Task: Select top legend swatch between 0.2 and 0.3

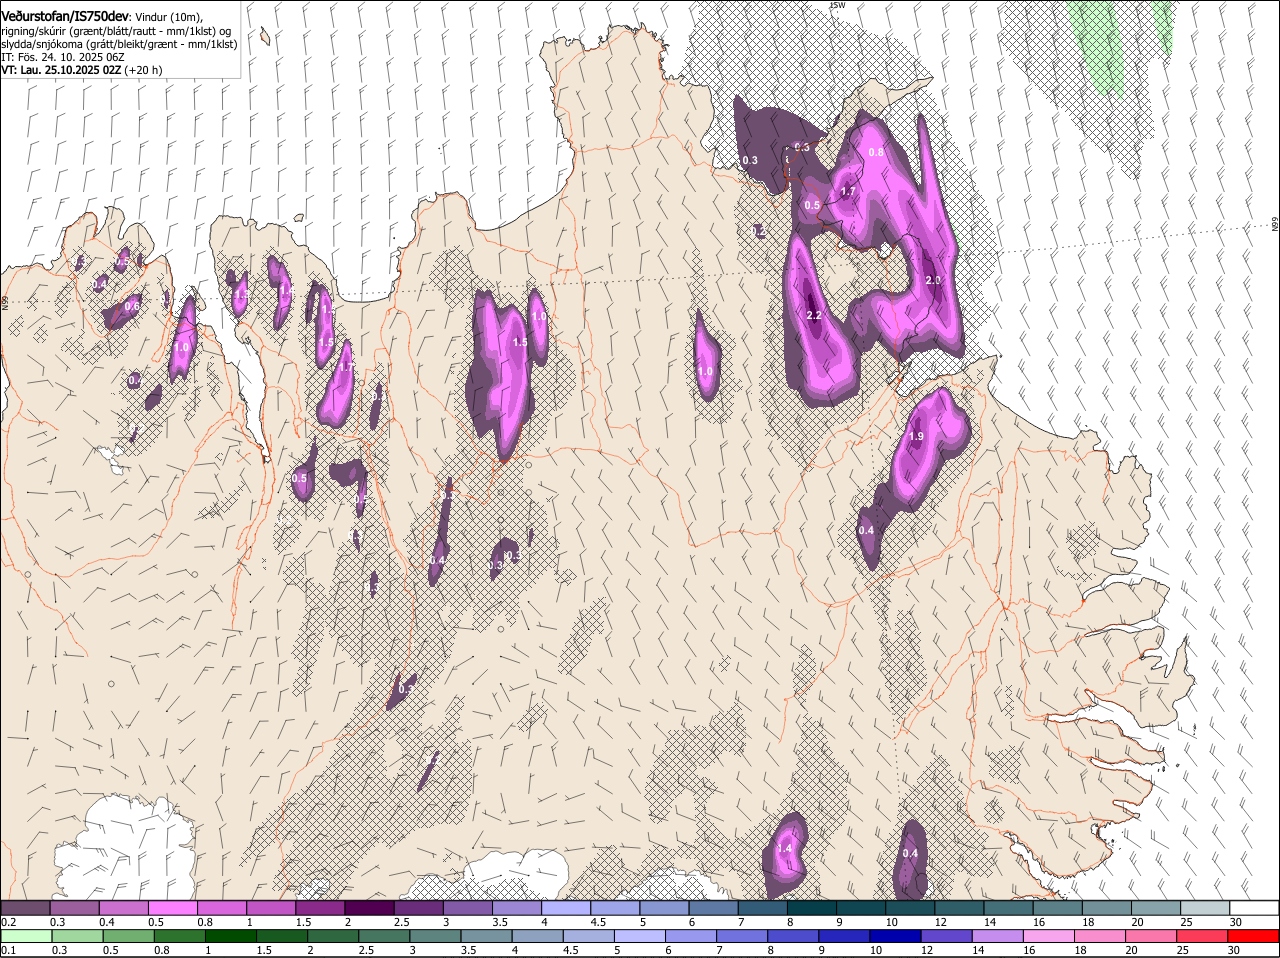Action: click(x=25, y=907)
